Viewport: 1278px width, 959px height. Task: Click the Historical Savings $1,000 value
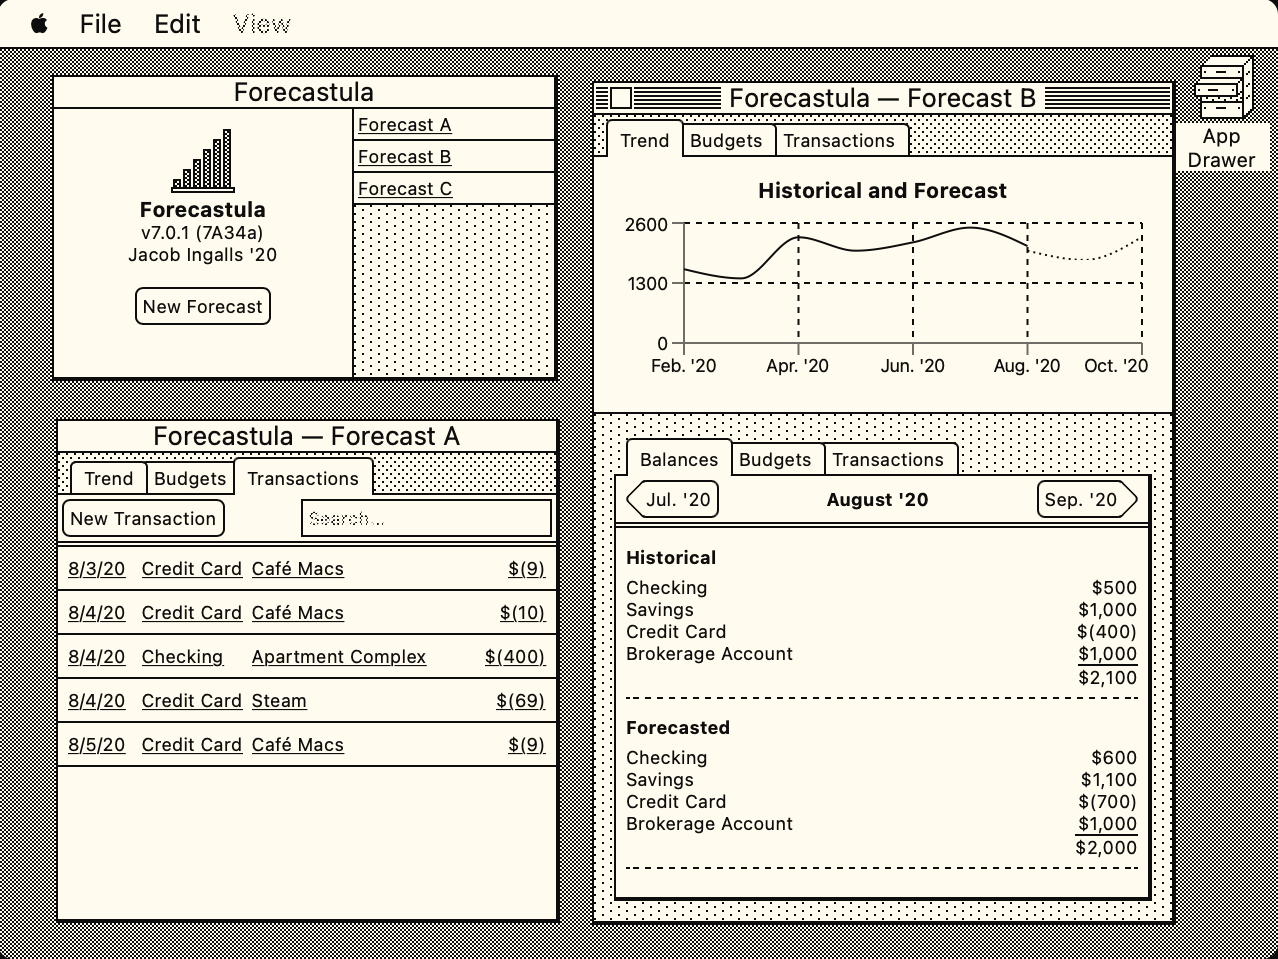pos(1107,610)
